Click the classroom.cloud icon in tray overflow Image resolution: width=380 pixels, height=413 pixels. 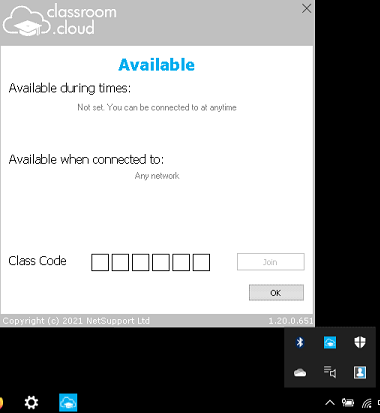coord(330,342)
